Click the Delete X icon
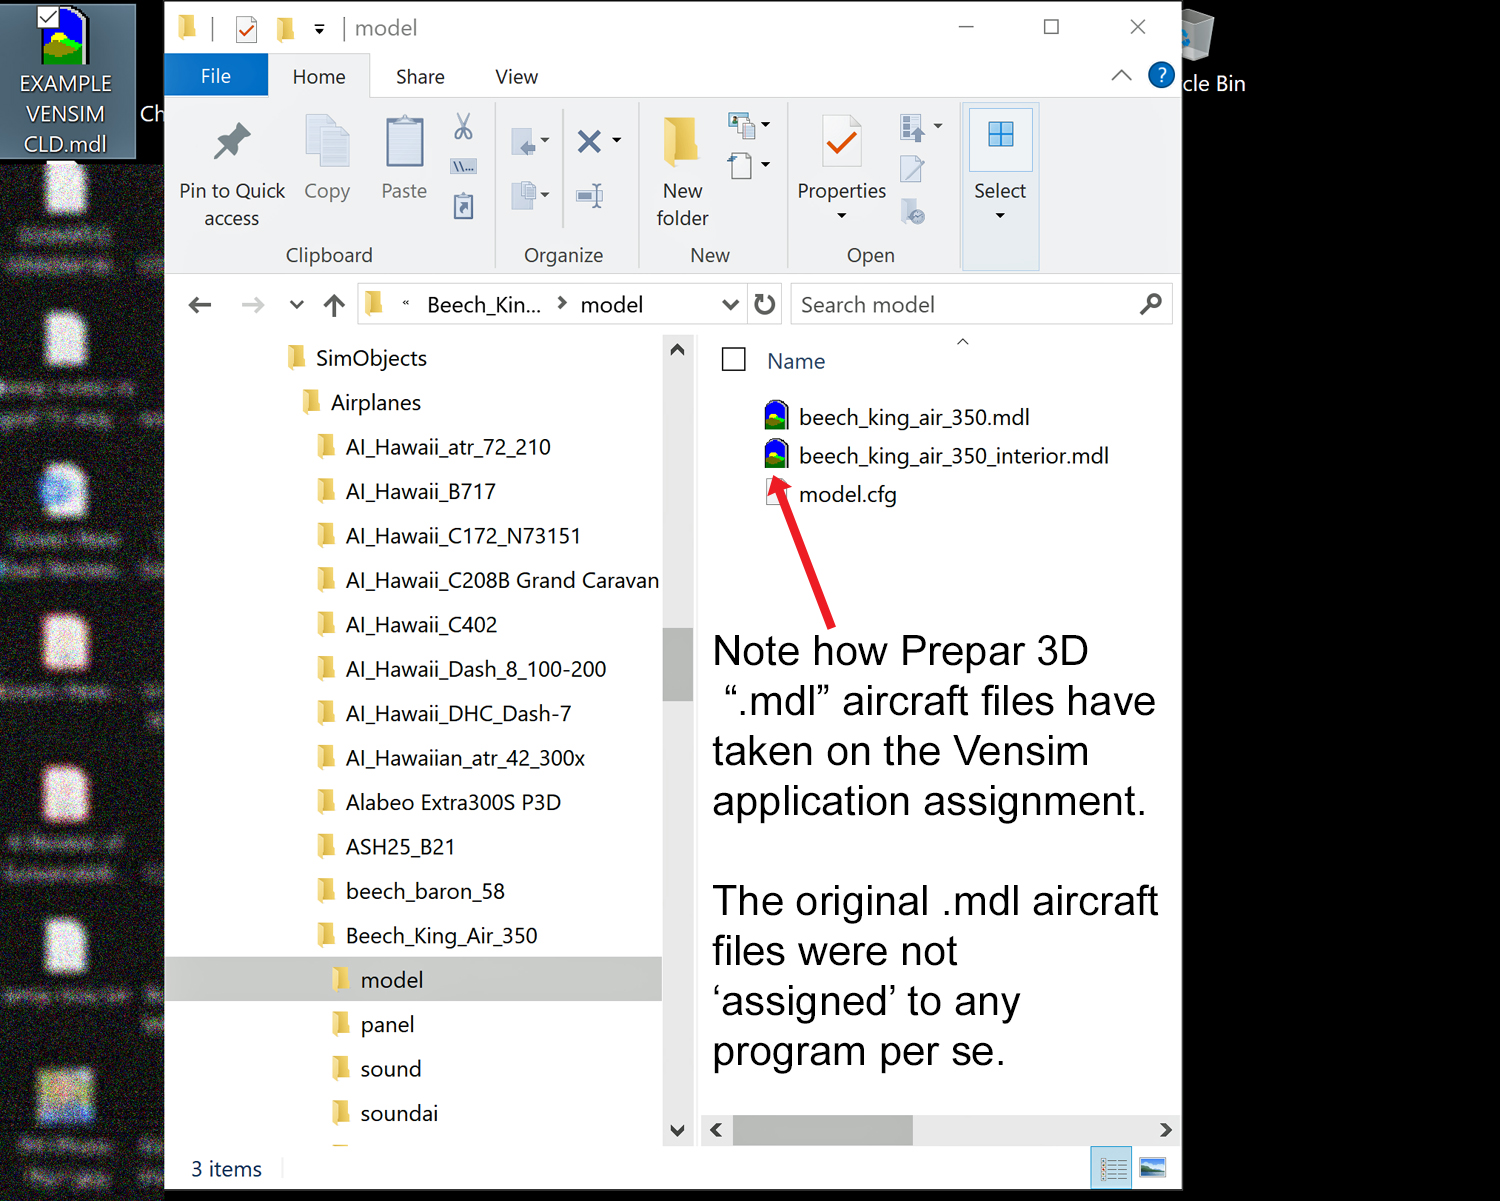Image resolution: width=1500 pixels, height=1201 pixels. [589, 141]
